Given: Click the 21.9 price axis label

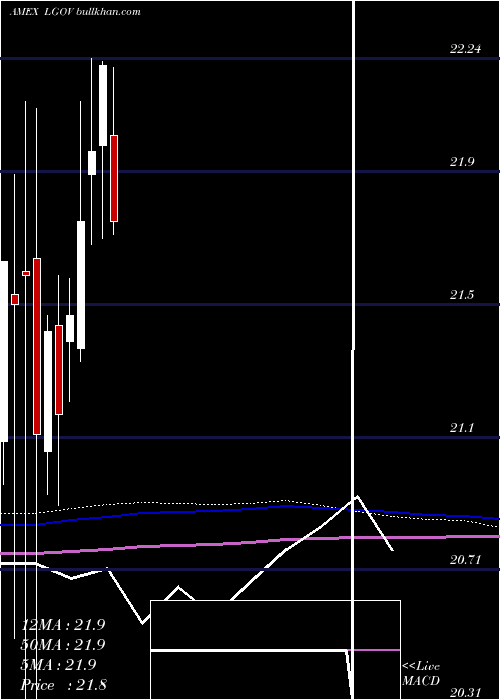Looking at the screenshot, I should (462, 162).
